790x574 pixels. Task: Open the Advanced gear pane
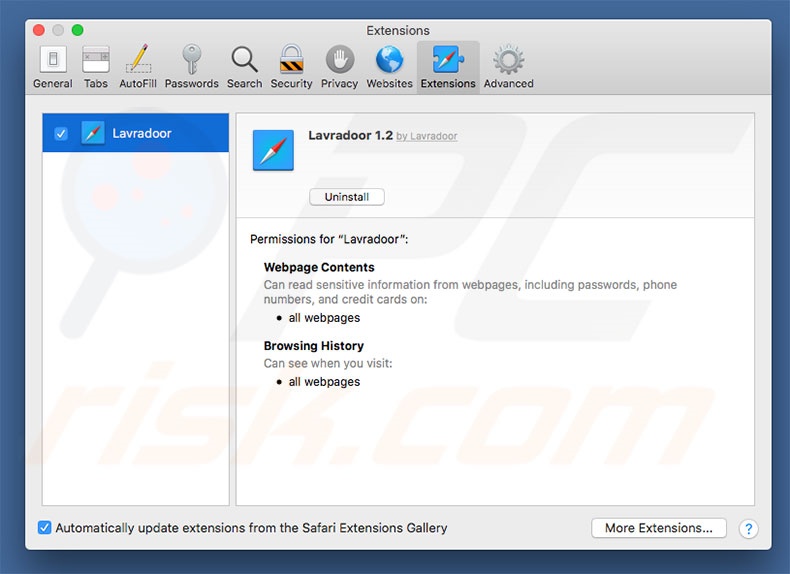[508, 67]
